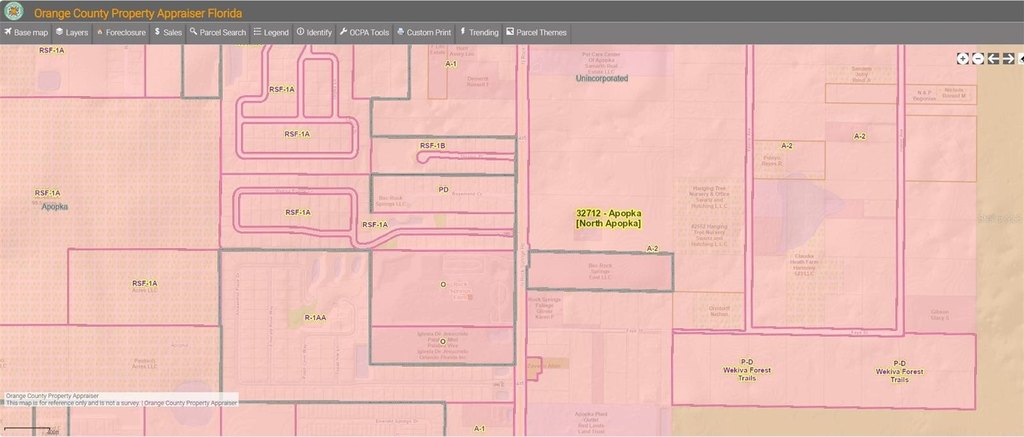Click the PD zoning label
1024x437 pixels.
[x=443, y=189]
